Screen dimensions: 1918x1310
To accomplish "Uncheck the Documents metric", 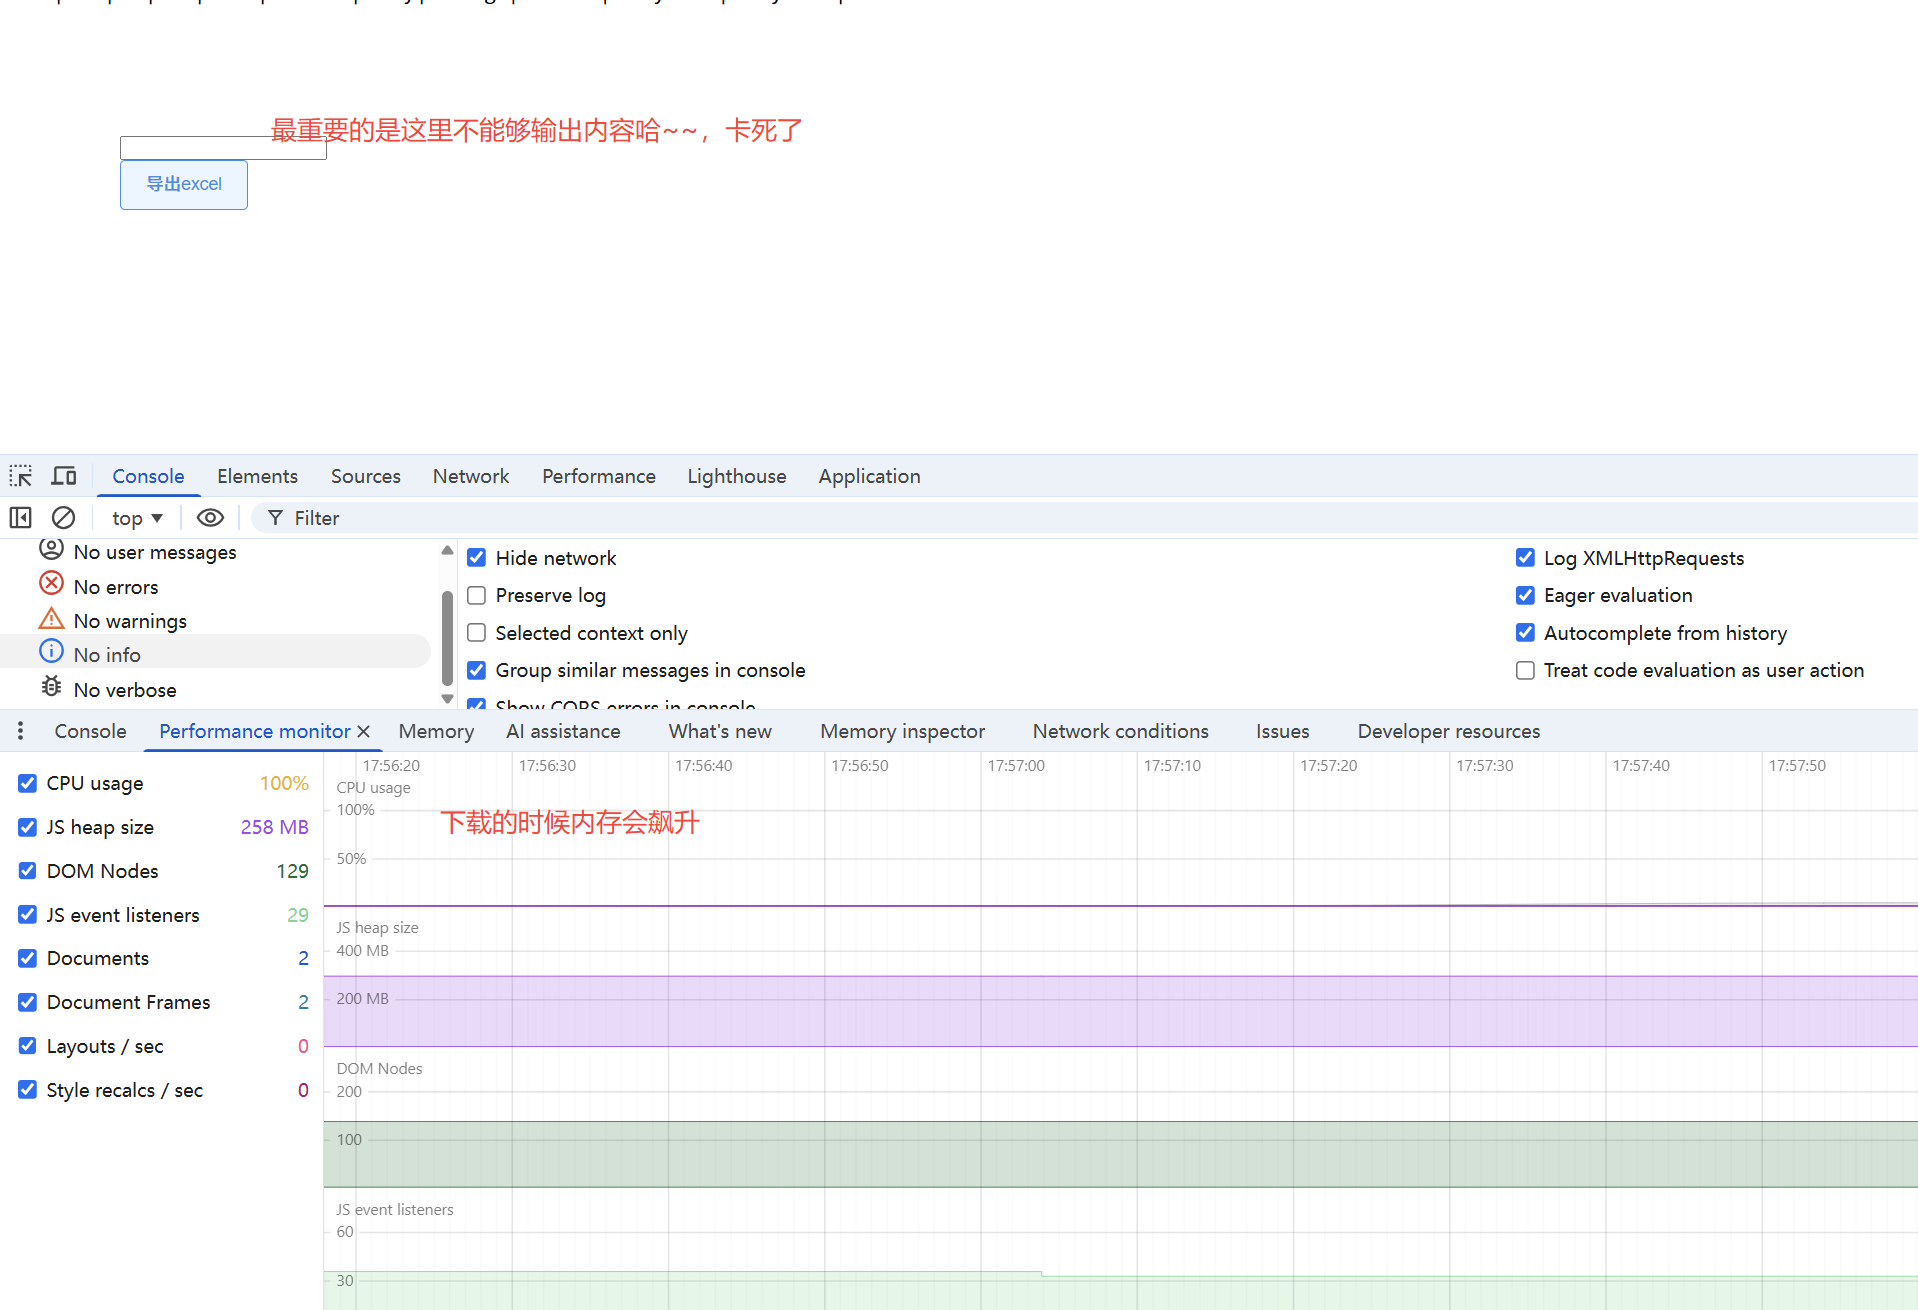I will 28,958.
